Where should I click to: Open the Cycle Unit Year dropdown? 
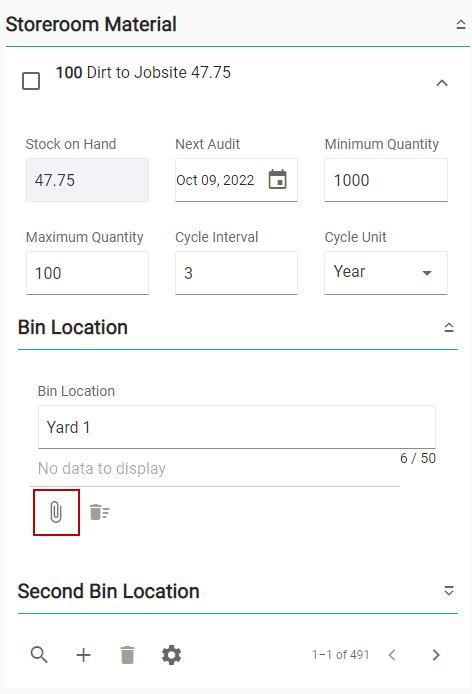386,273
